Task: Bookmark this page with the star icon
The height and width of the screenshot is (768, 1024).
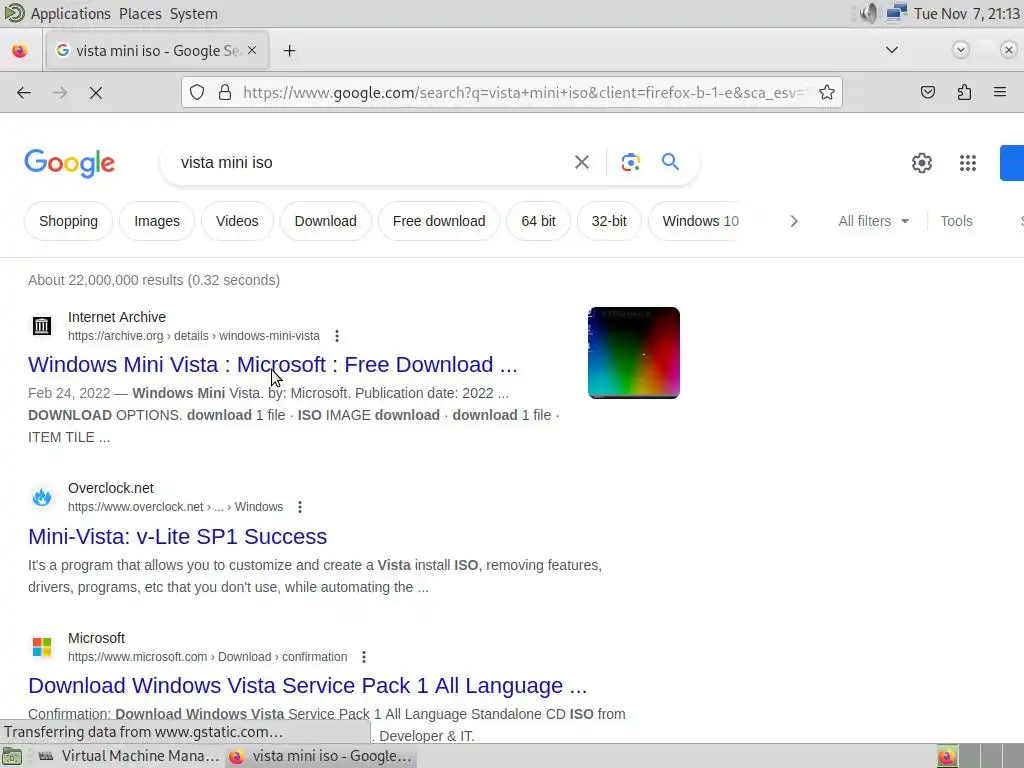Action: click(827, 93)
